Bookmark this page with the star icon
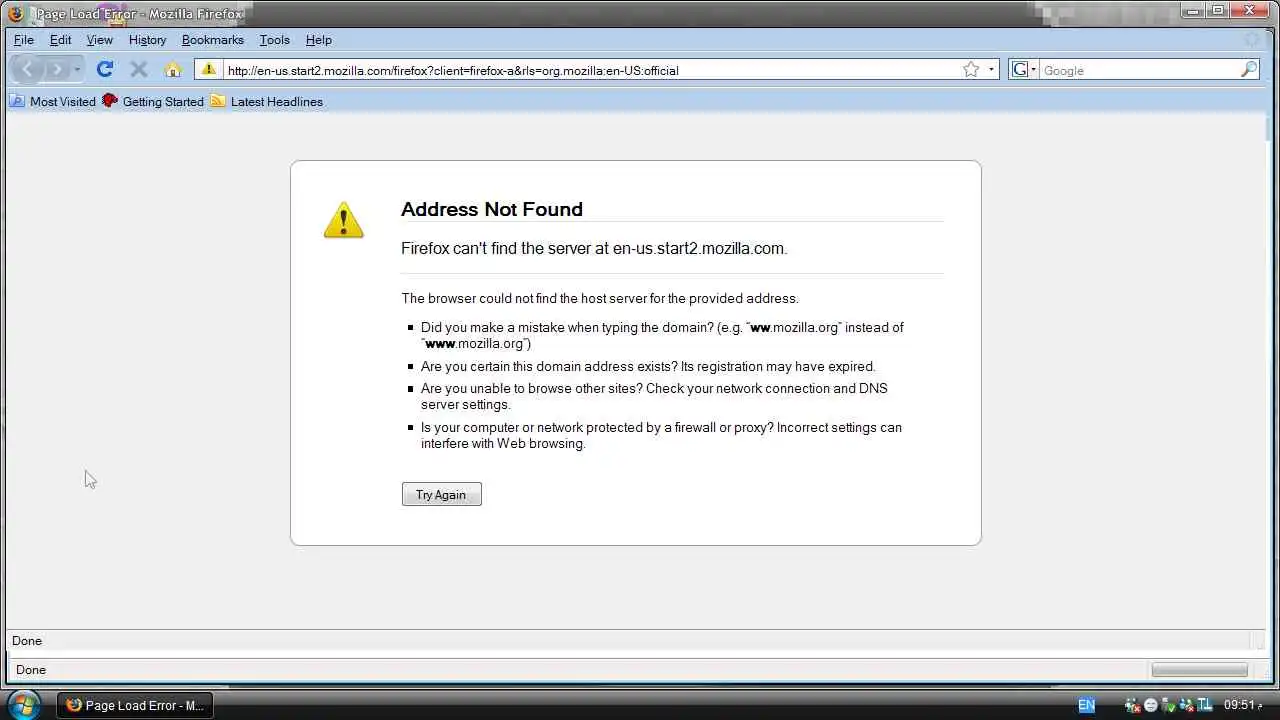Viewport: 1280px width, 720px height. point(970,69)
